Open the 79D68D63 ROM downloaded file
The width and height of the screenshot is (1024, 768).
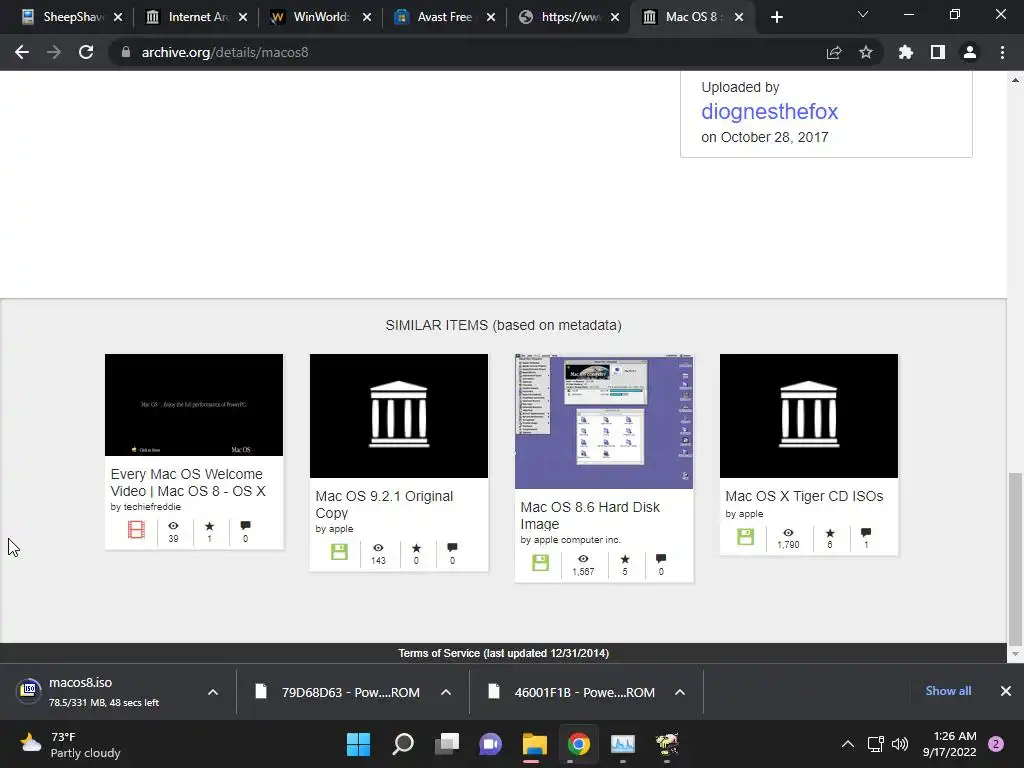click(x=338, y=692)
